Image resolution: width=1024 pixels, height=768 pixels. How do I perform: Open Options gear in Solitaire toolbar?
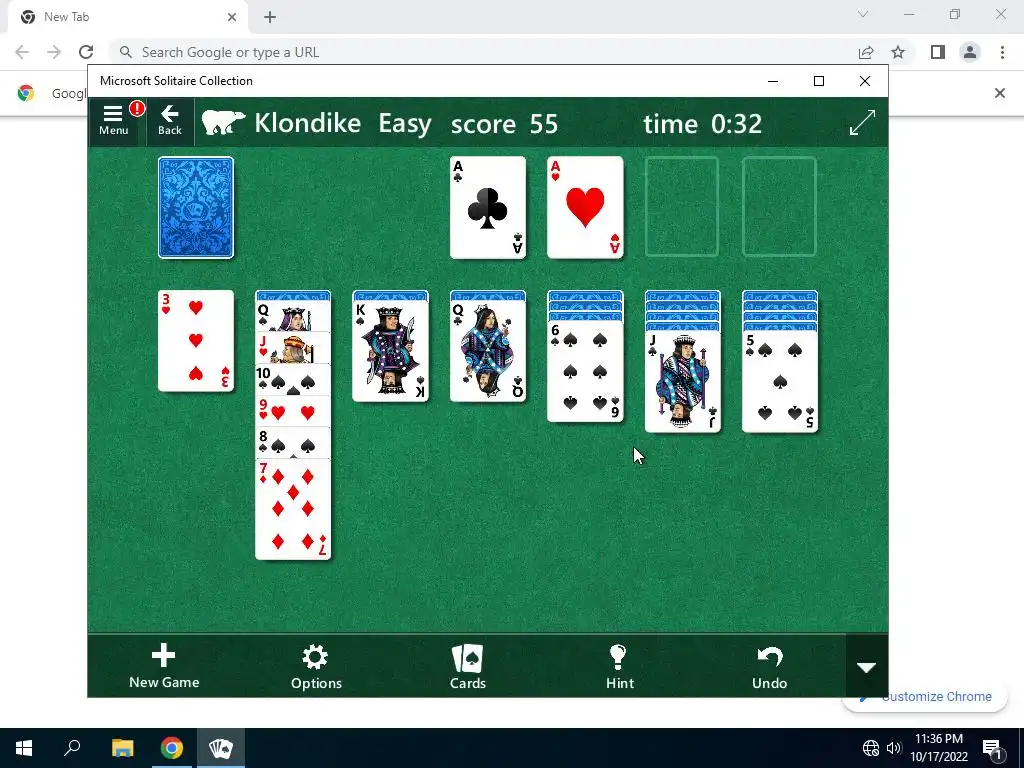[316, 666]
